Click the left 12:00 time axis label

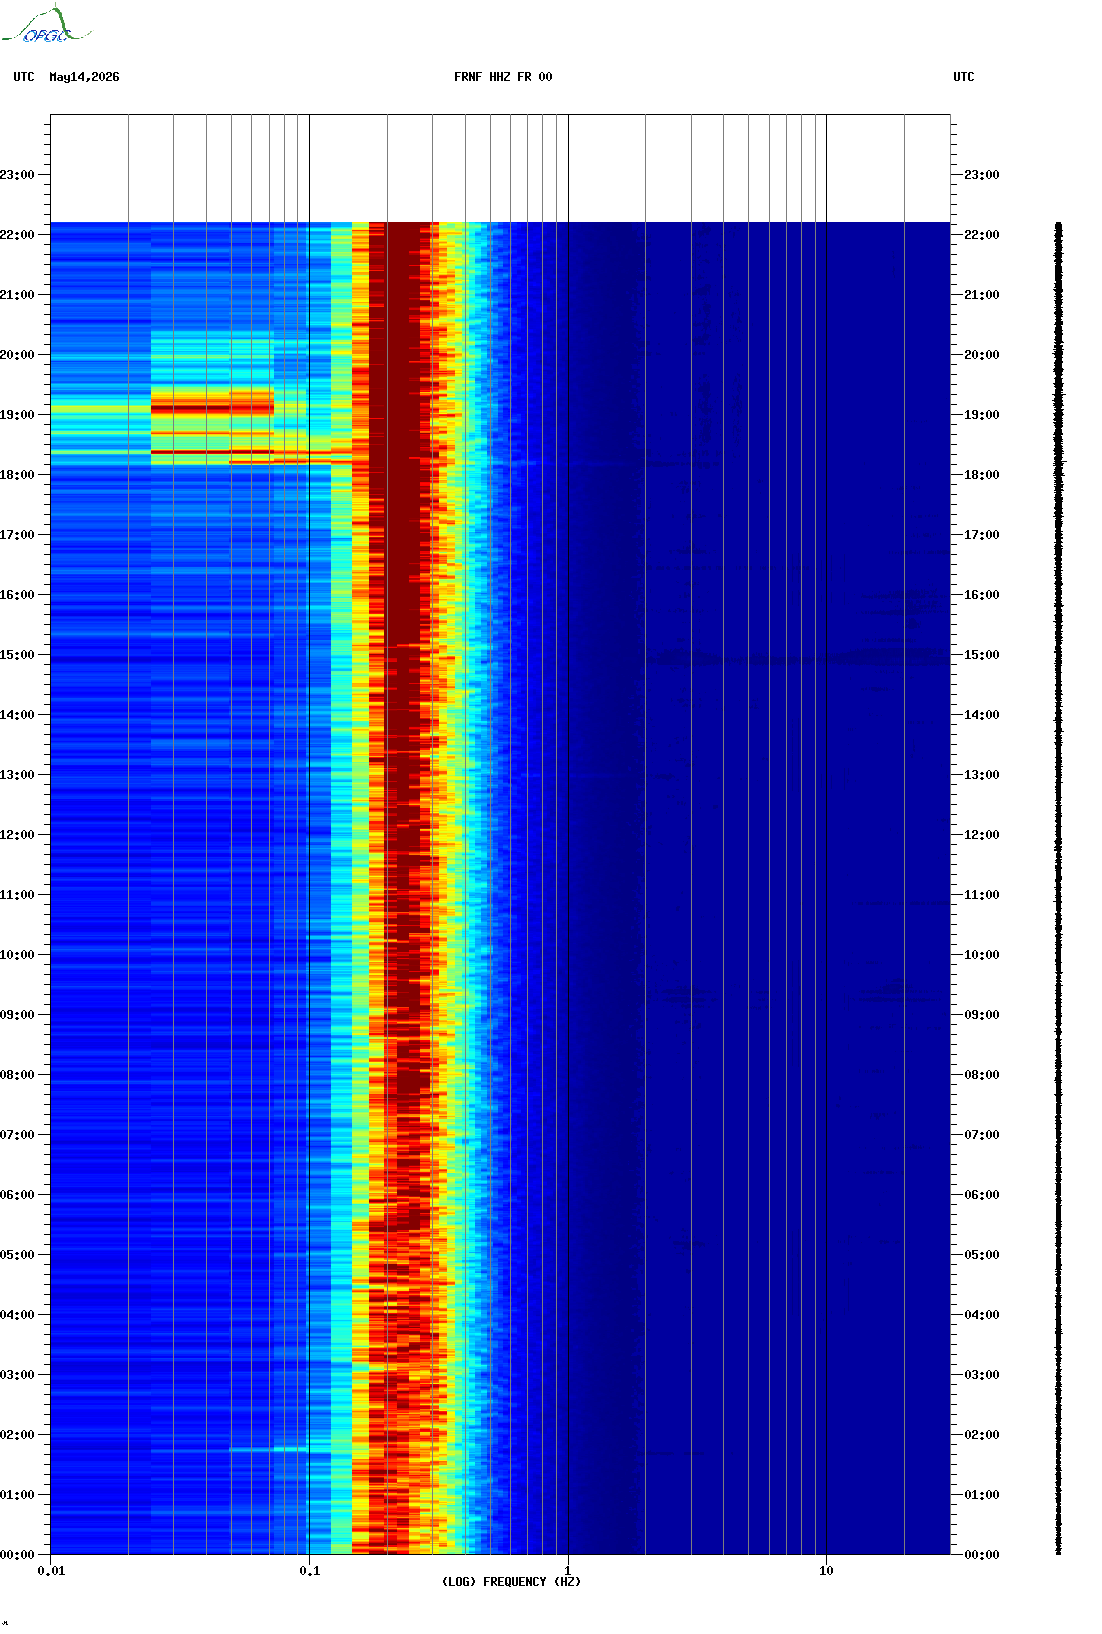(x=17, y=835)
